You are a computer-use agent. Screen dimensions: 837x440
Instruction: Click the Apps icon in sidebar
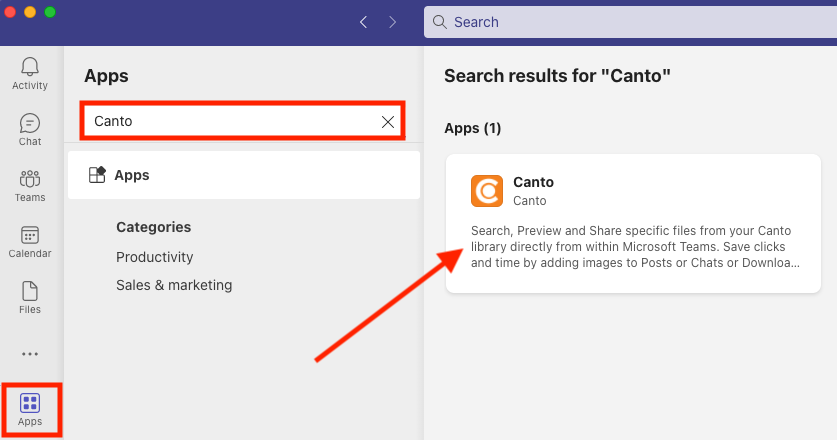point(30,410)
